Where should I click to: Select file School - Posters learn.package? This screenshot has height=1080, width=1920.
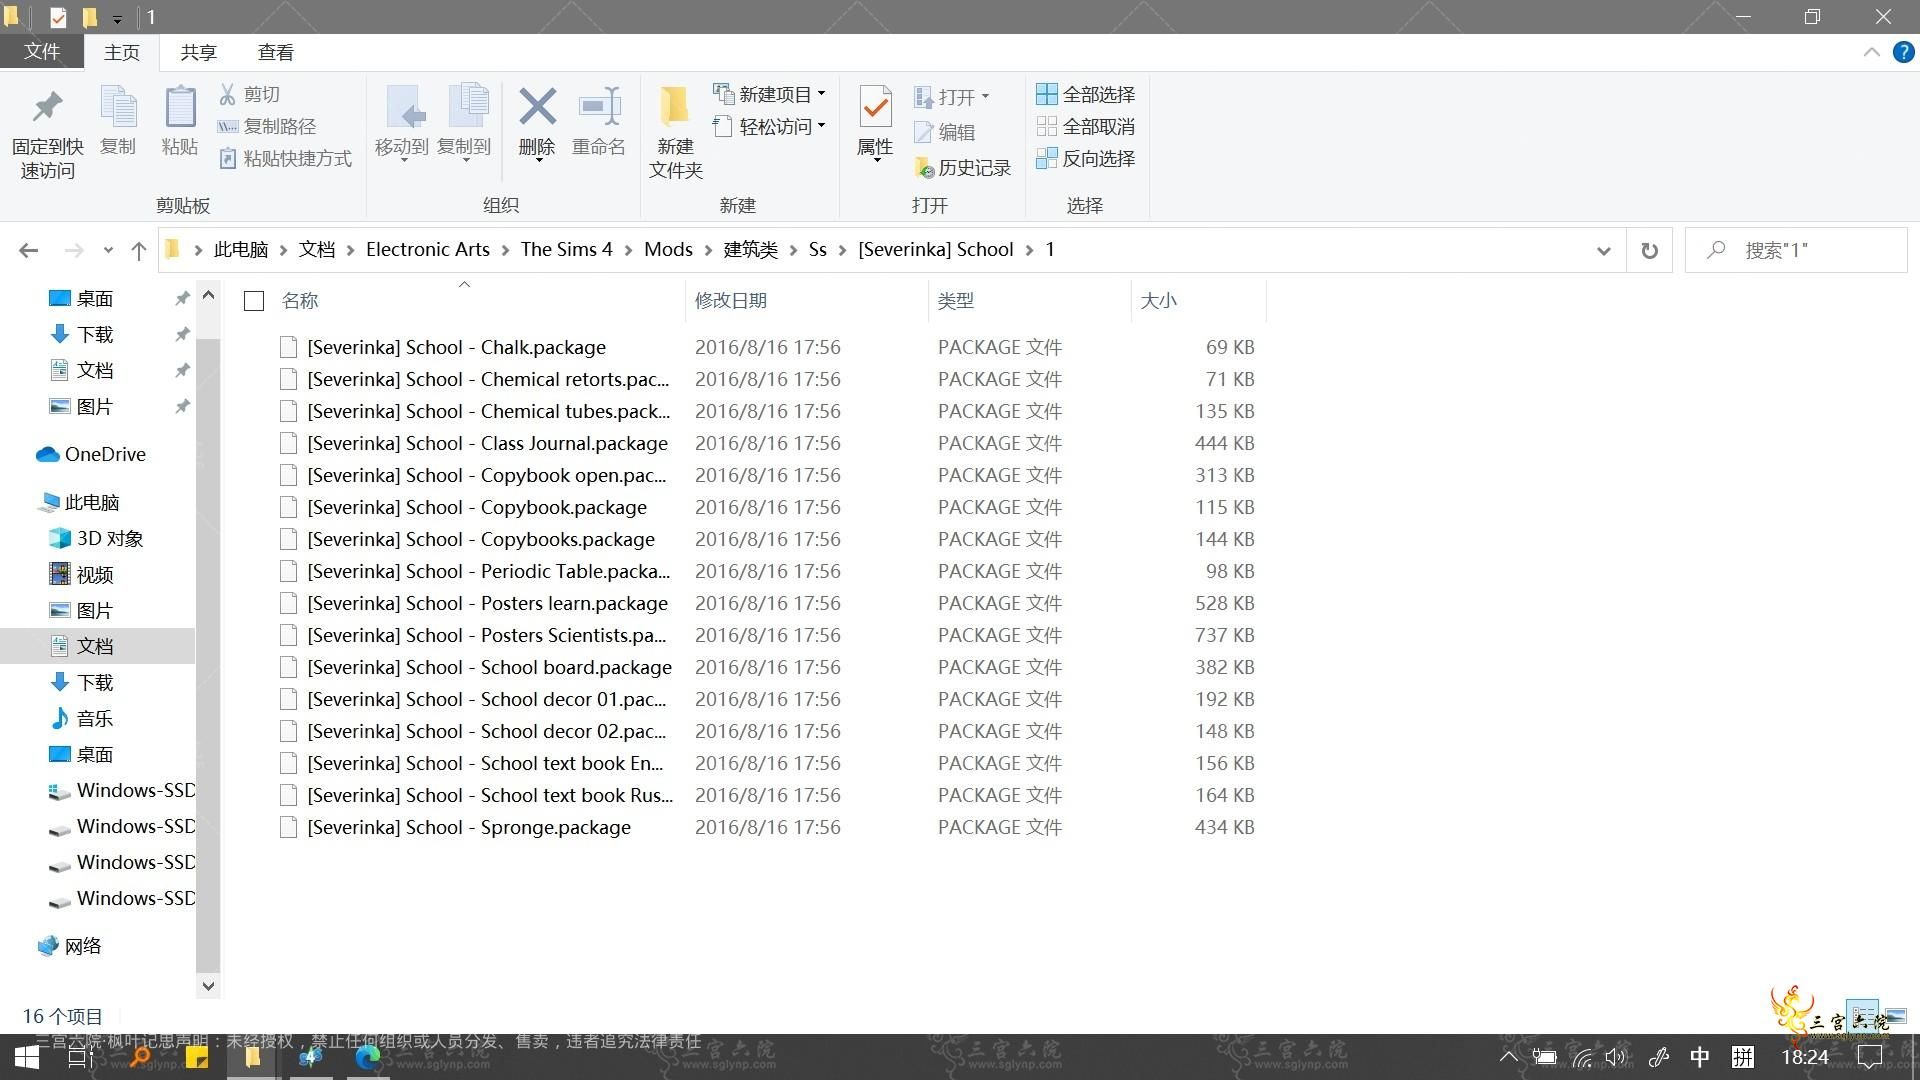487,604
